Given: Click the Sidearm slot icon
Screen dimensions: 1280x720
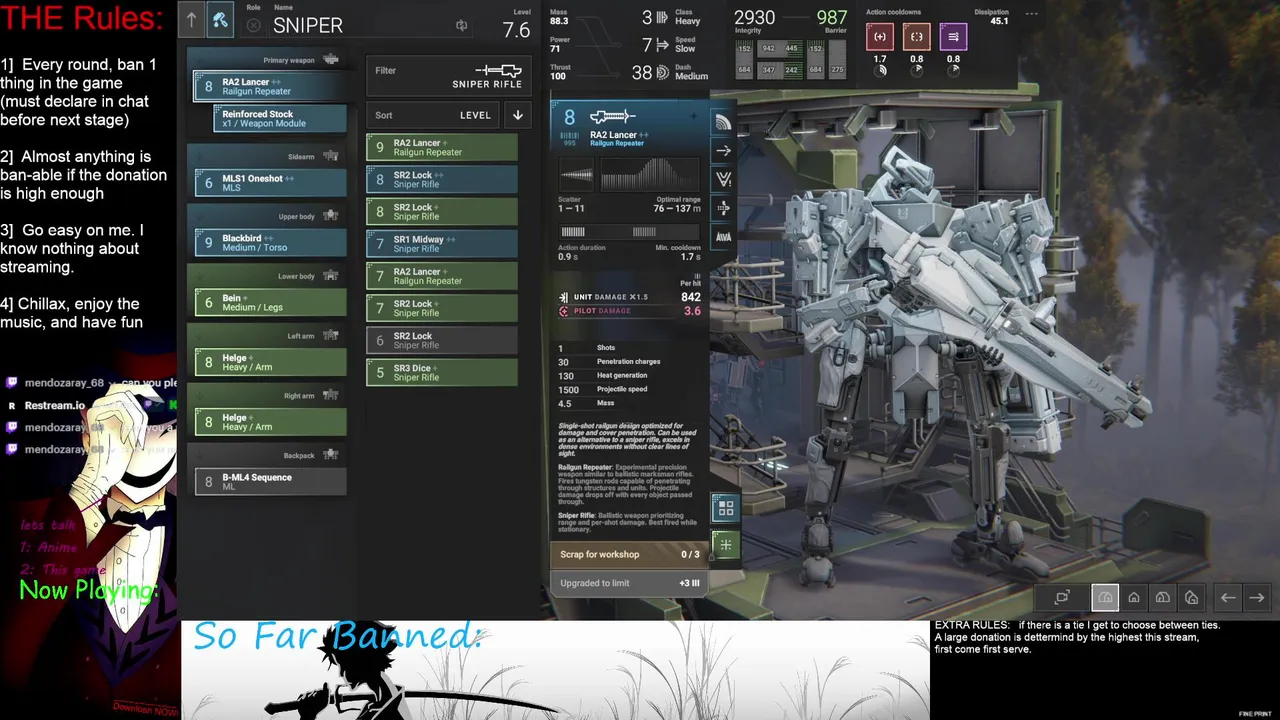Looking at the screenshot, I should coord(331,156).
